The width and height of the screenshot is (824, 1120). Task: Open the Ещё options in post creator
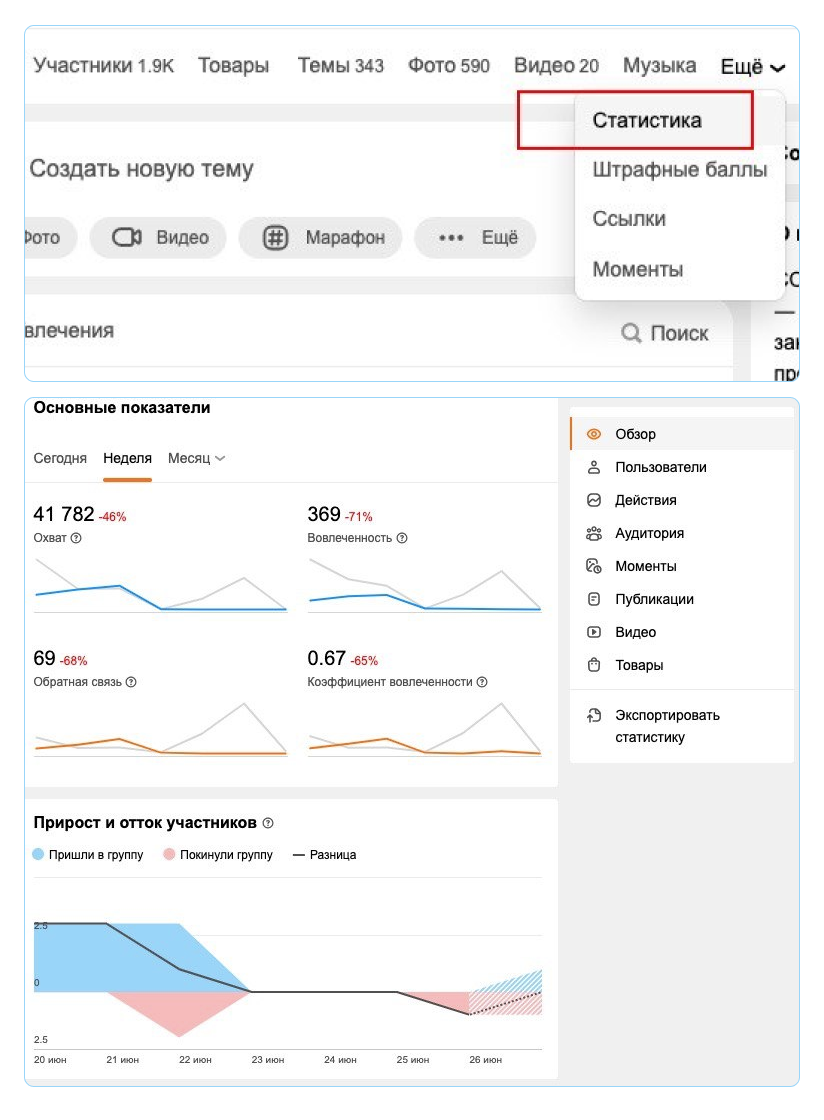481,238
